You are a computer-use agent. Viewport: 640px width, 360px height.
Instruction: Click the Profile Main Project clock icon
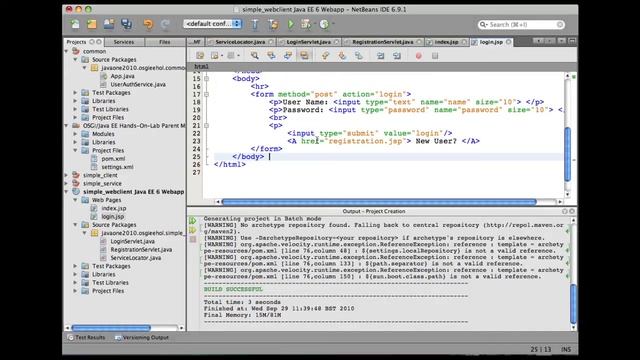point(324,24)
